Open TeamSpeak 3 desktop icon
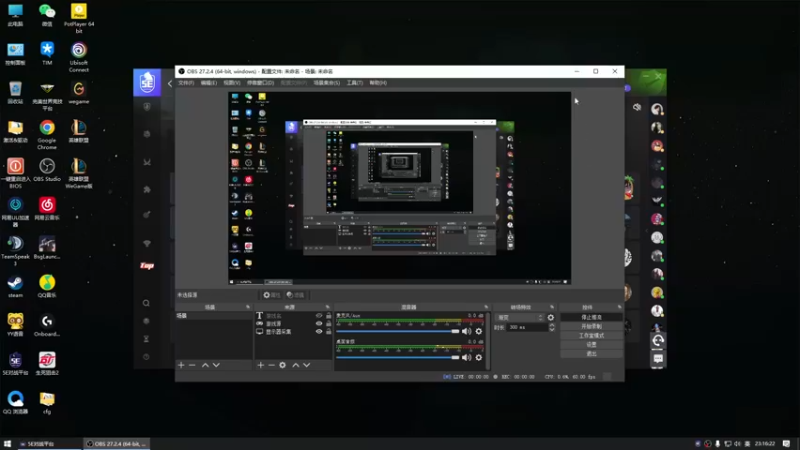 (15, 251)
